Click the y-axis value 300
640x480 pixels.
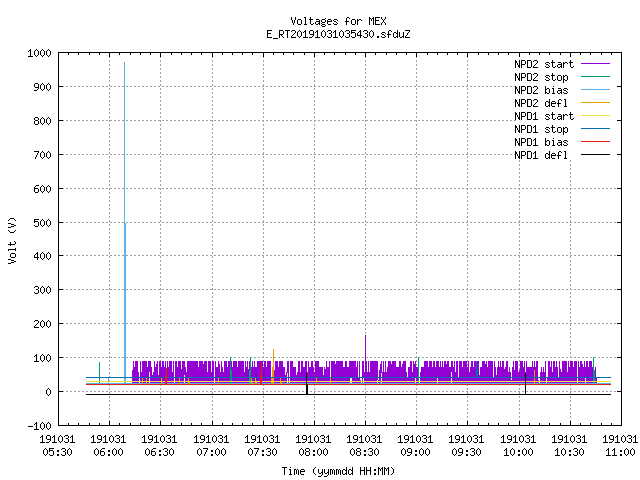click(x=42, y=290)
